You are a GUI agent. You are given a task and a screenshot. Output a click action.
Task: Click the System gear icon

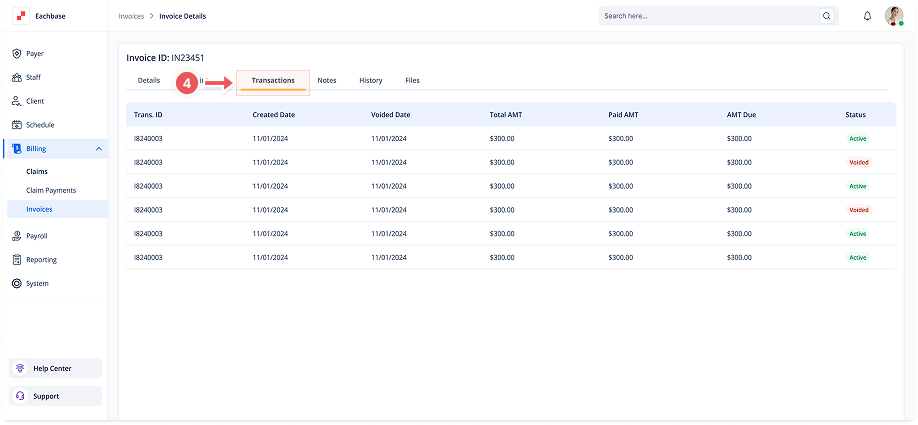(17, 284)
